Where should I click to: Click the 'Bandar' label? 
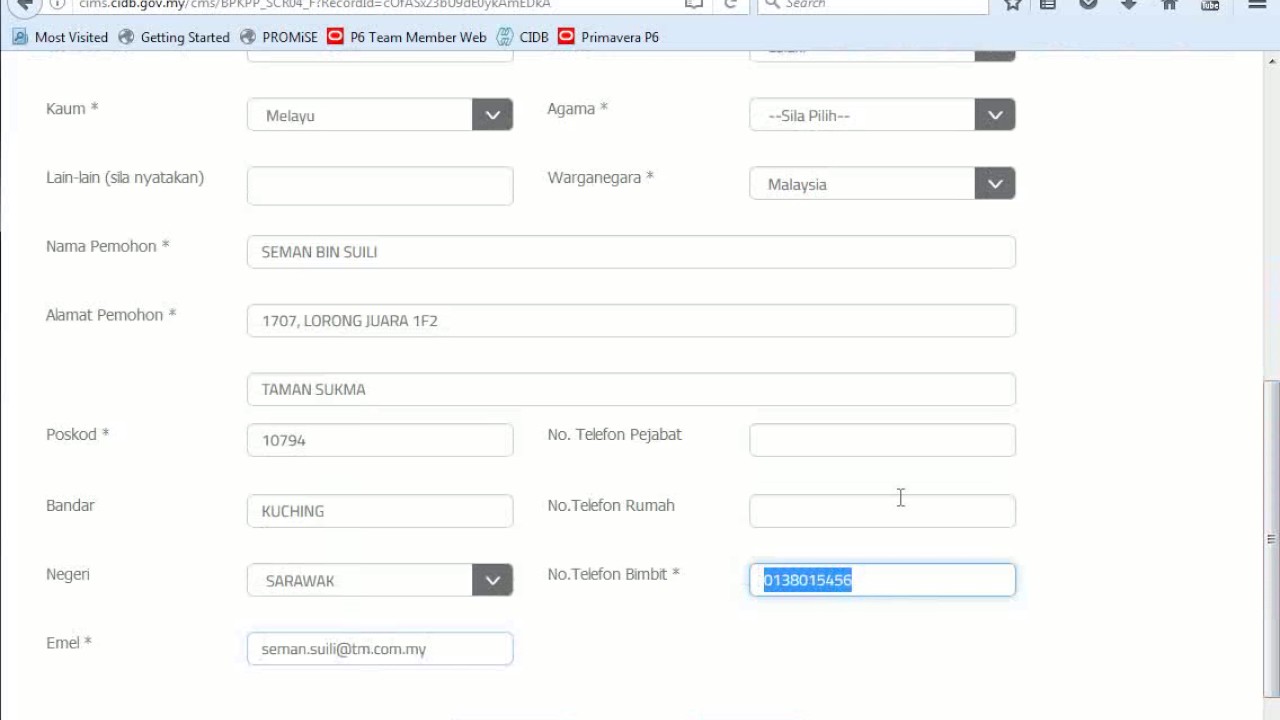70,505
